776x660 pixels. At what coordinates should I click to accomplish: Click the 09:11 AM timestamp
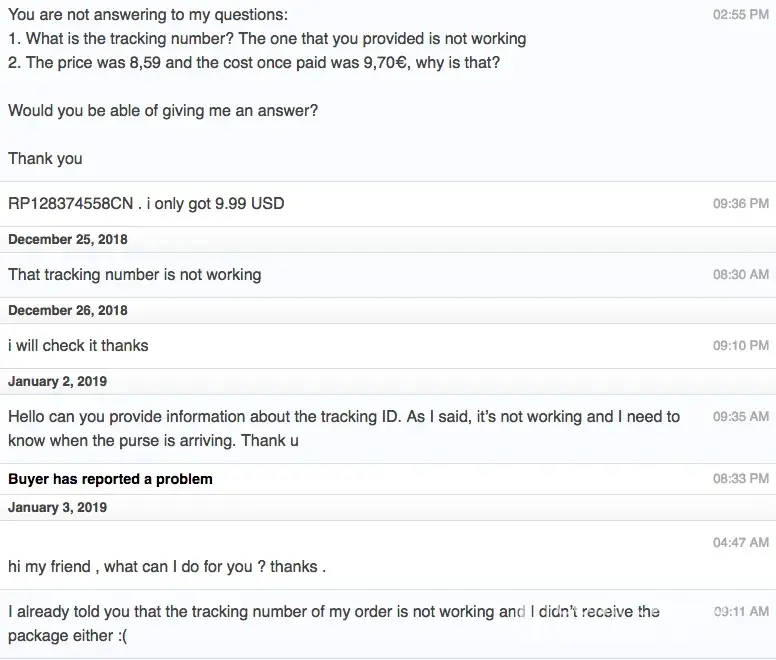740,612
